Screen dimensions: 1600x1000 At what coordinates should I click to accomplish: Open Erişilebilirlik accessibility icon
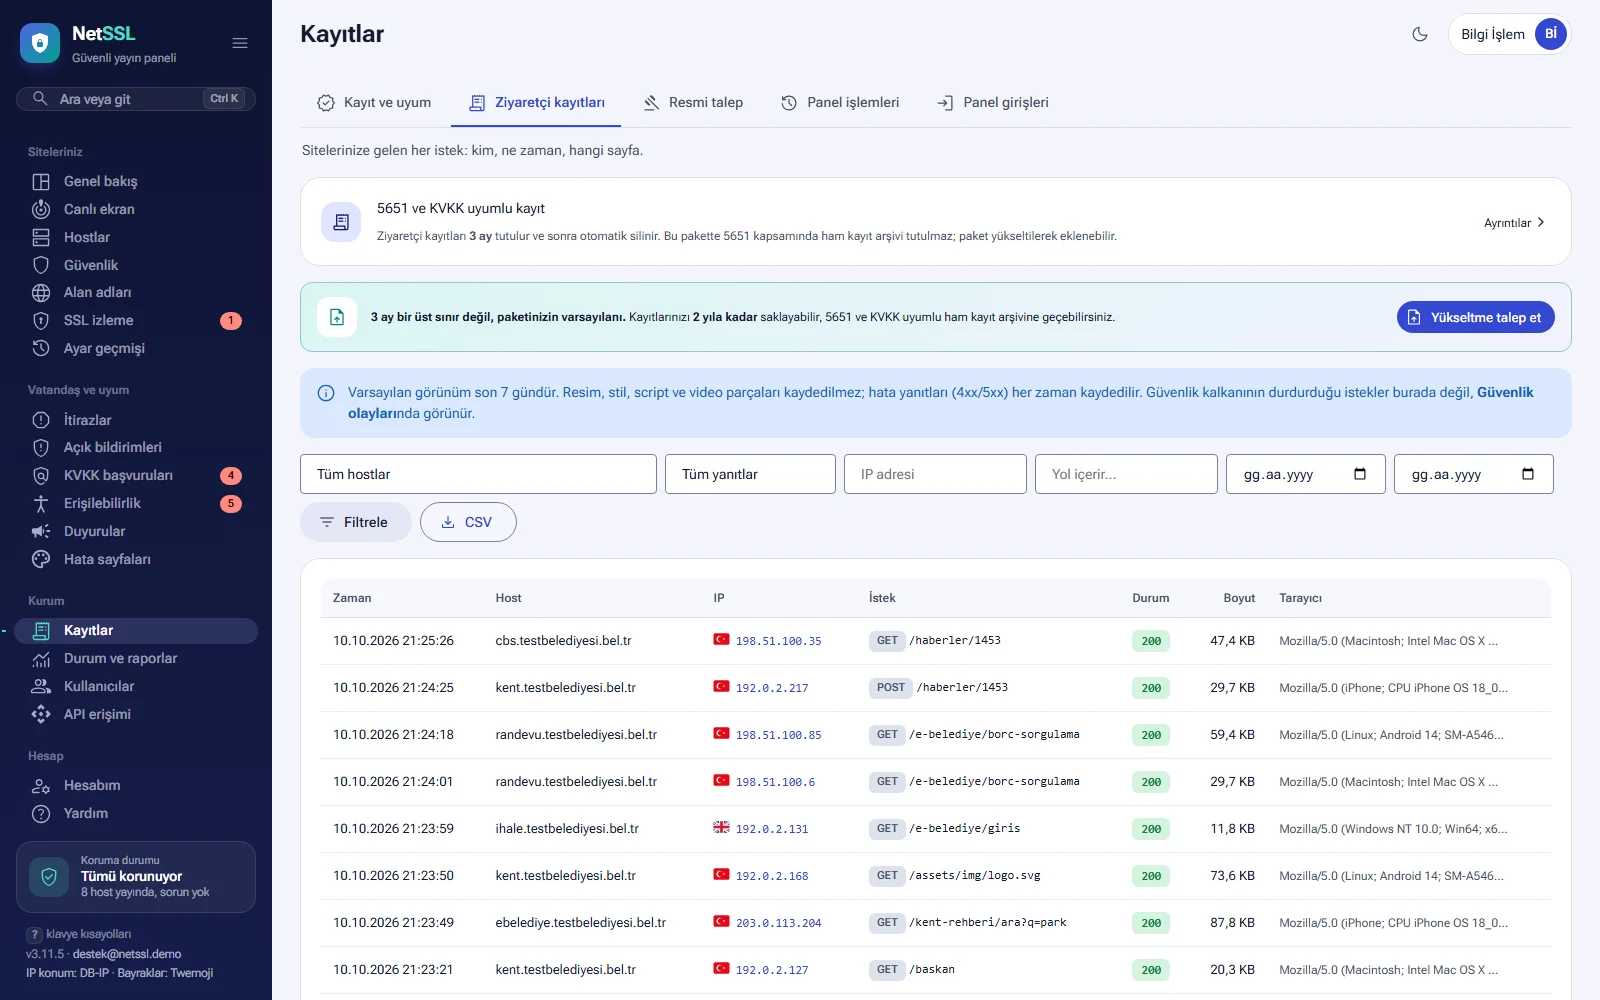[x=41, y=503]
